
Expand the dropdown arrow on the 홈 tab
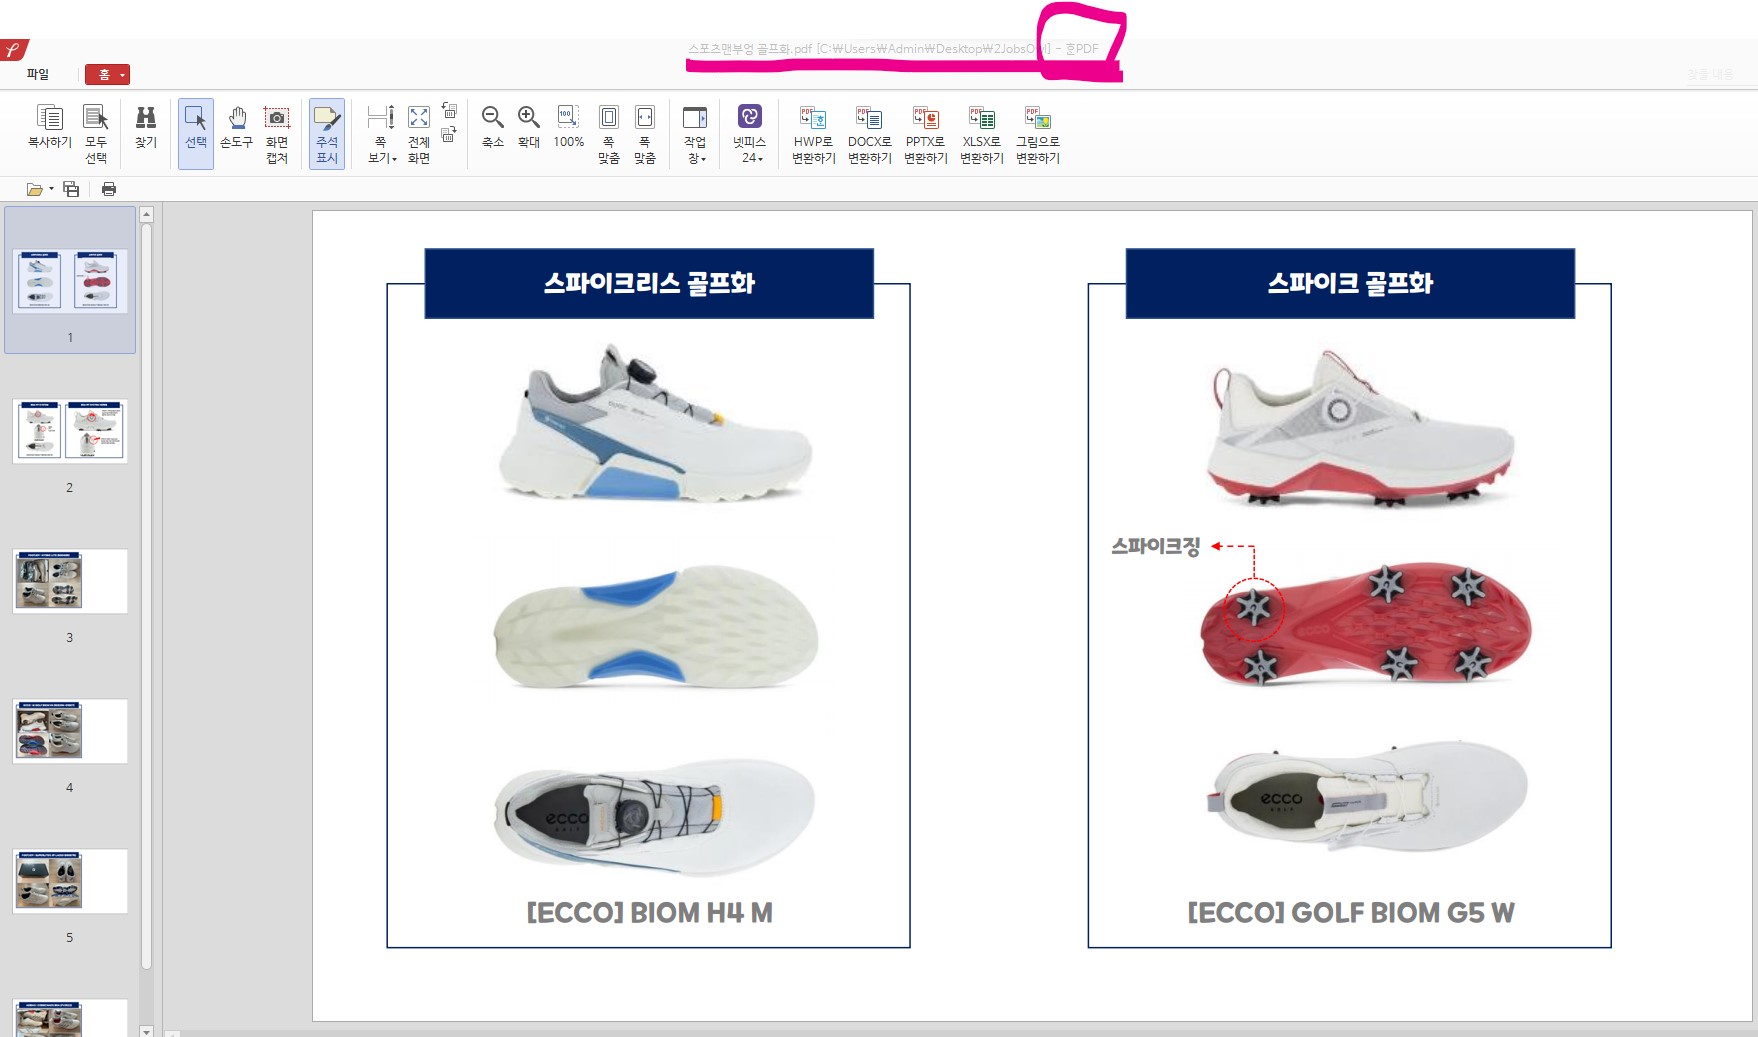click(x=123, y=75)
